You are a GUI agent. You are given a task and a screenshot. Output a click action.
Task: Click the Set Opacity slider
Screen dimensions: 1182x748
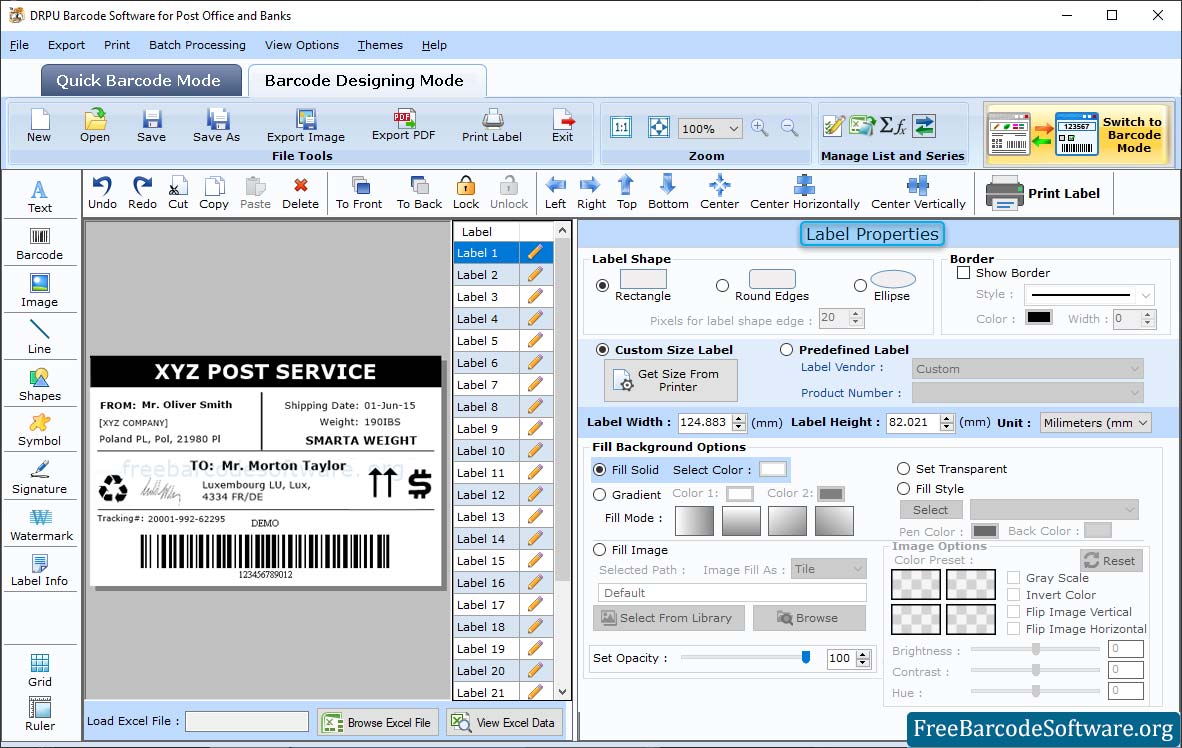point(745,658)
